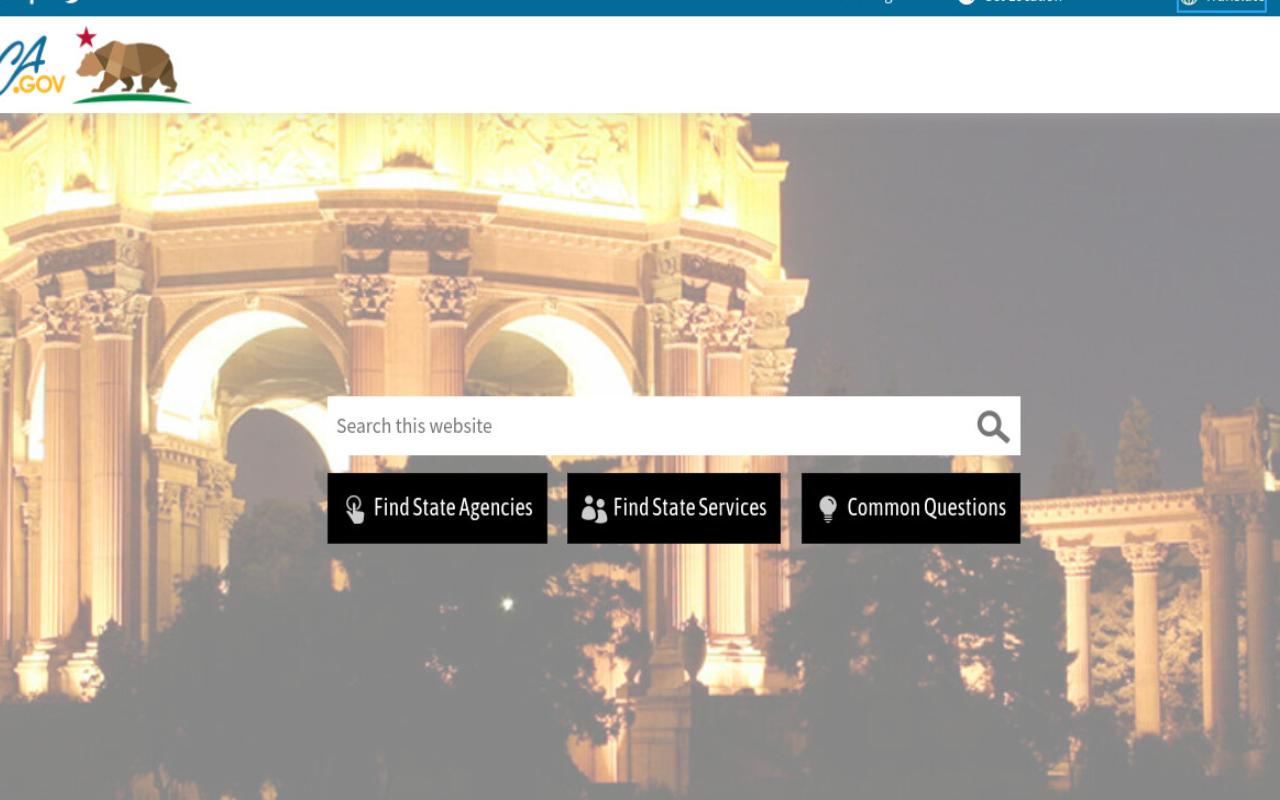Screen dimensions: 1280x800
Task: Open Find State Agencies
Action: [x=437, y=508]
